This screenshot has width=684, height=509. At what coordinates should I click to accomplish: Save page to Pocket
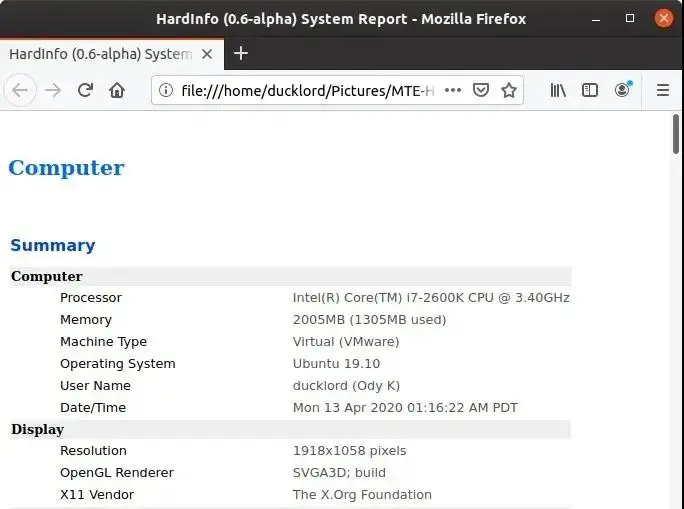[480, 90]
